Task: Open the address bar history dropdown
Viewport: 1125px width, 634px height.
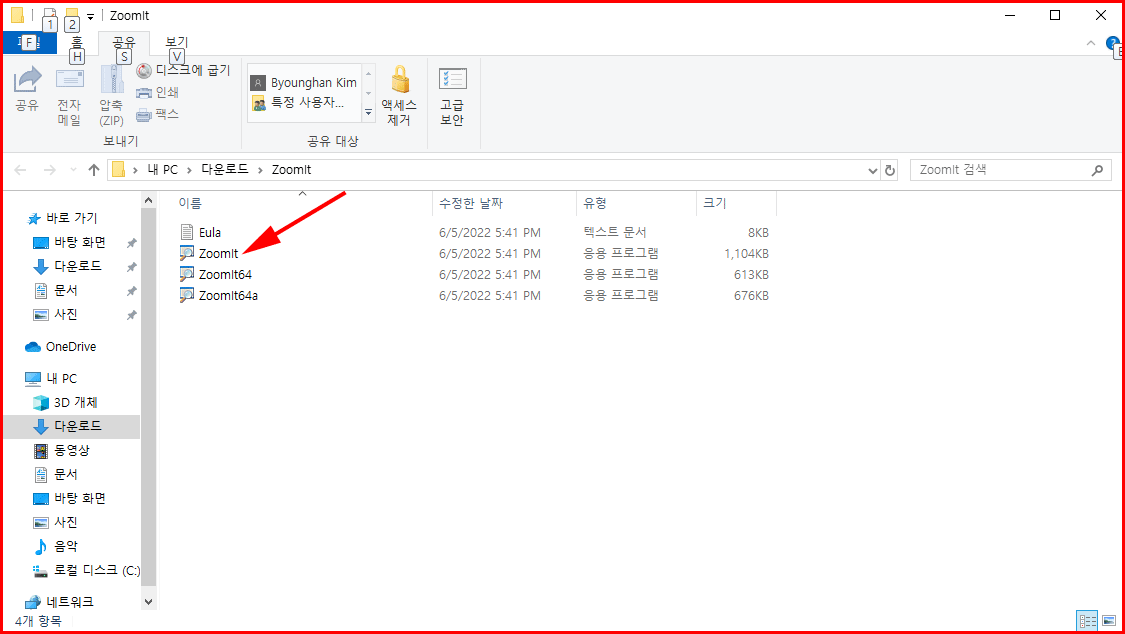Action: pyautogui.click(x=872, y=171)
